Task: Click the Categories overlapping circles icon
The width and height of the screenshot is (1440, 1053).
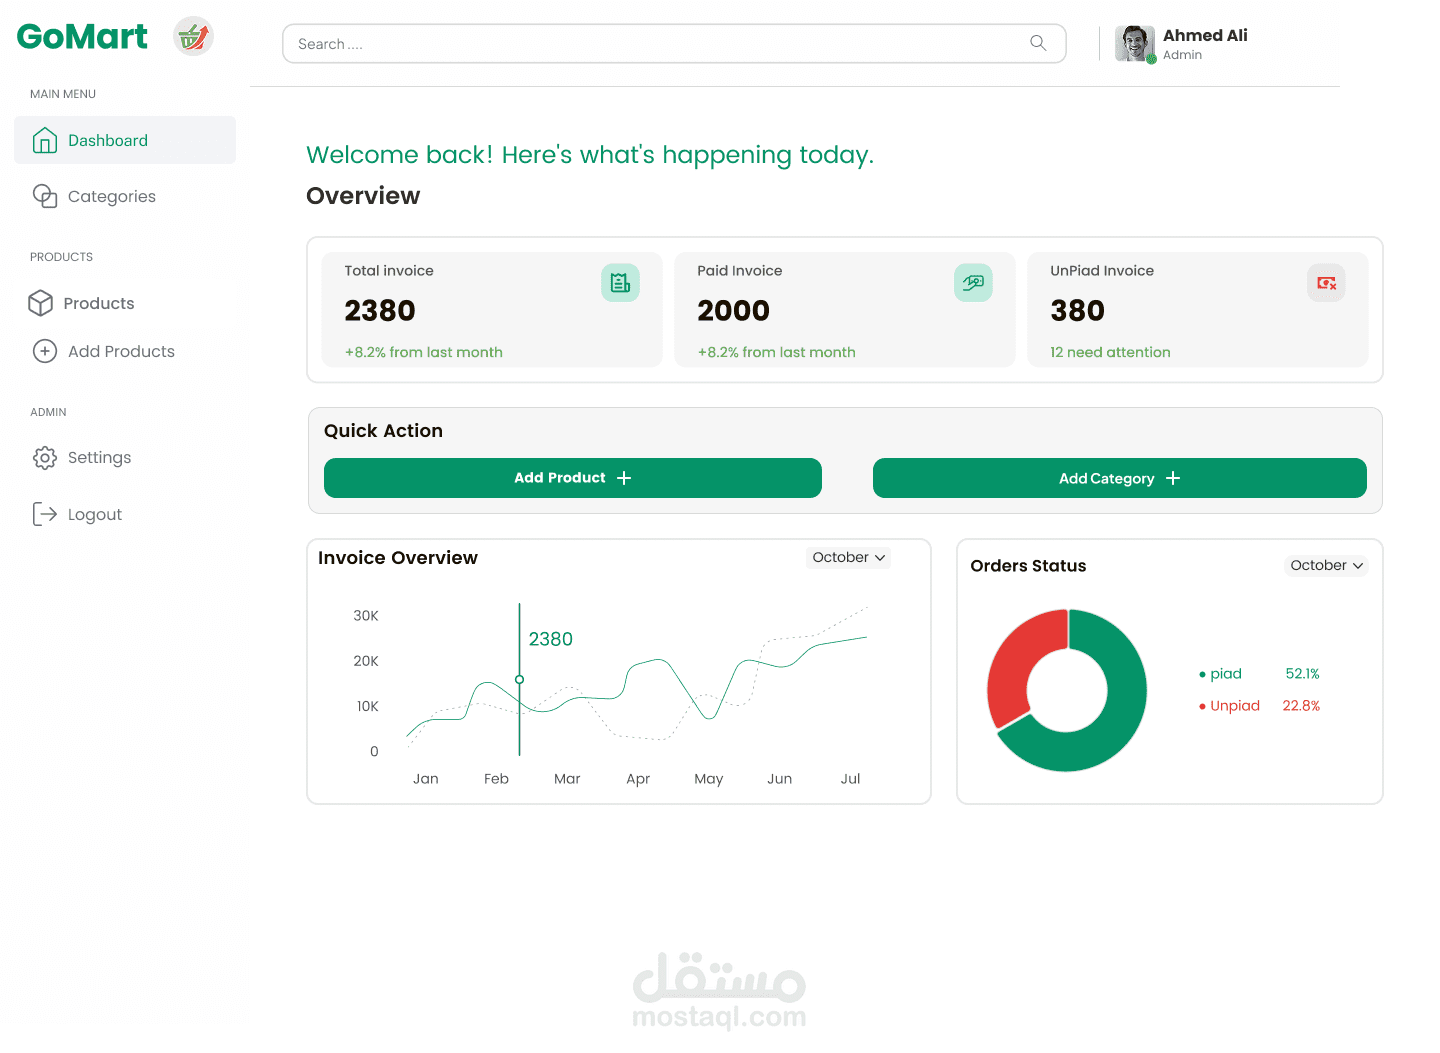Action: point(45,196)
